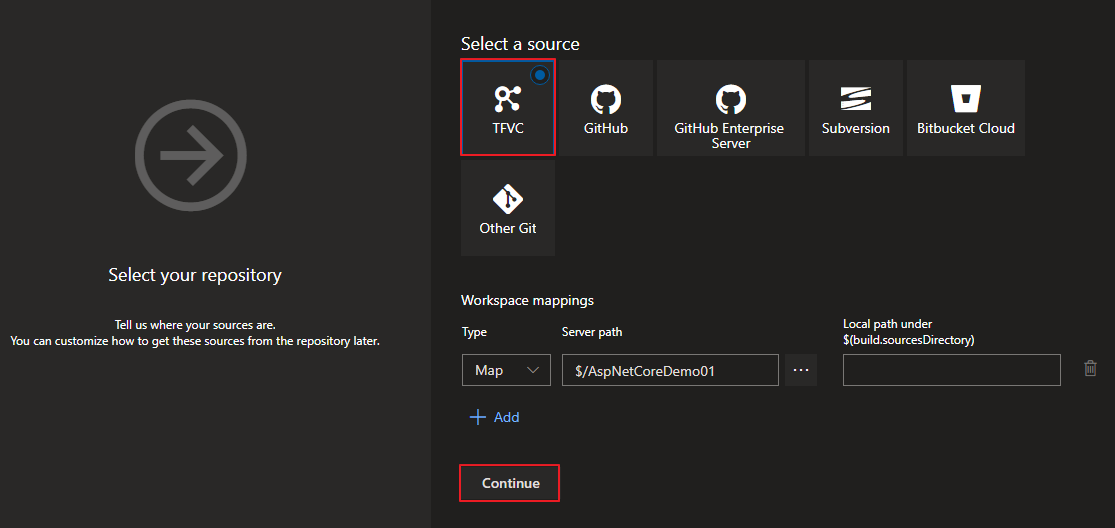Browse server path with ellipsis button
This screenshot has width=1115, height=528.
coord(801,370)
